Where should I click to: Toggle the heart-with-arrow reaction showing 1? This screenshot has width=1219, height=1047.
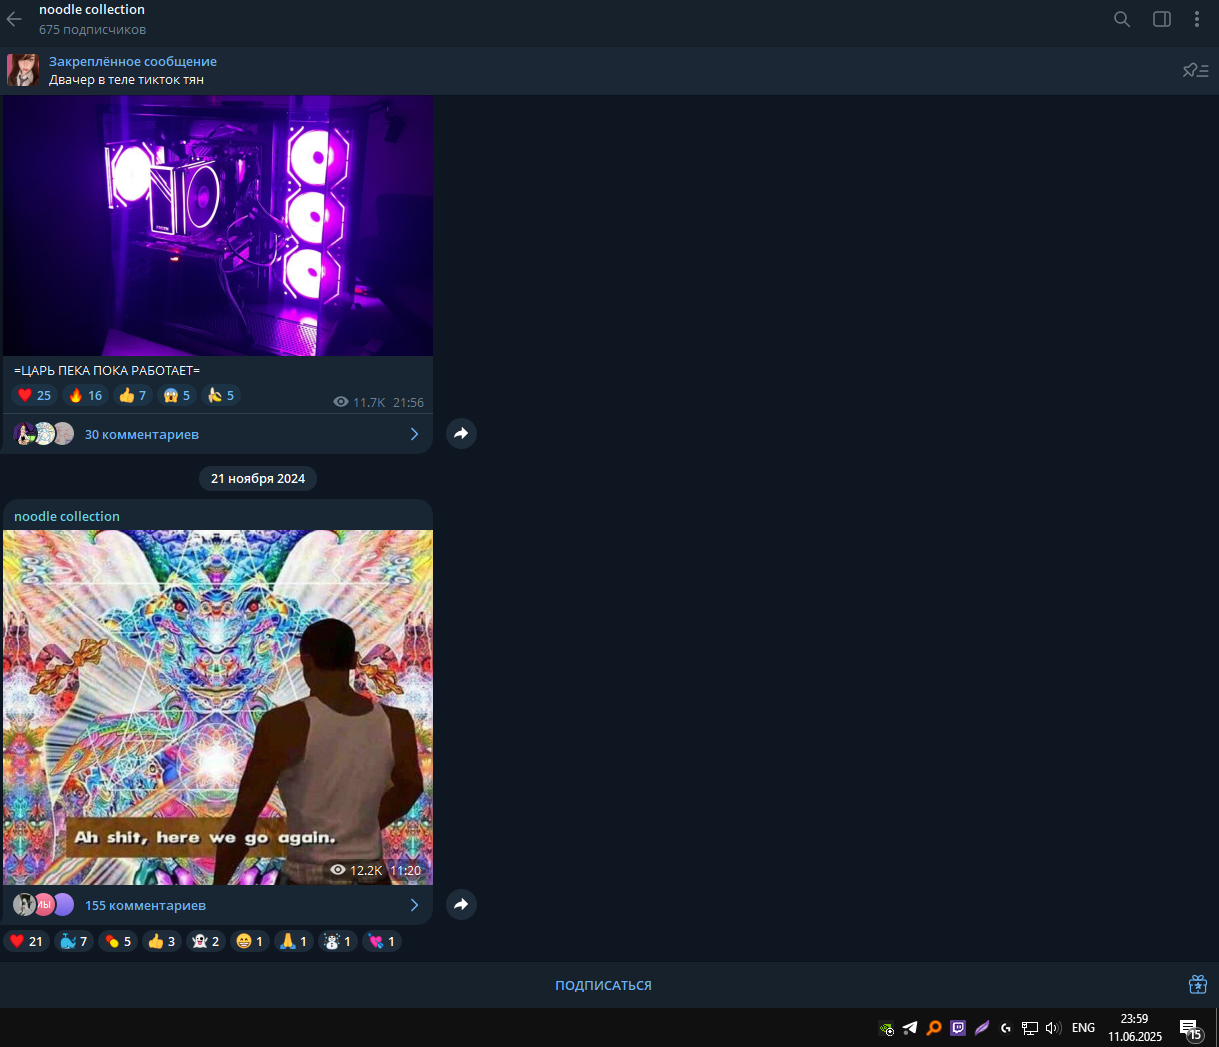pos(381,941)
